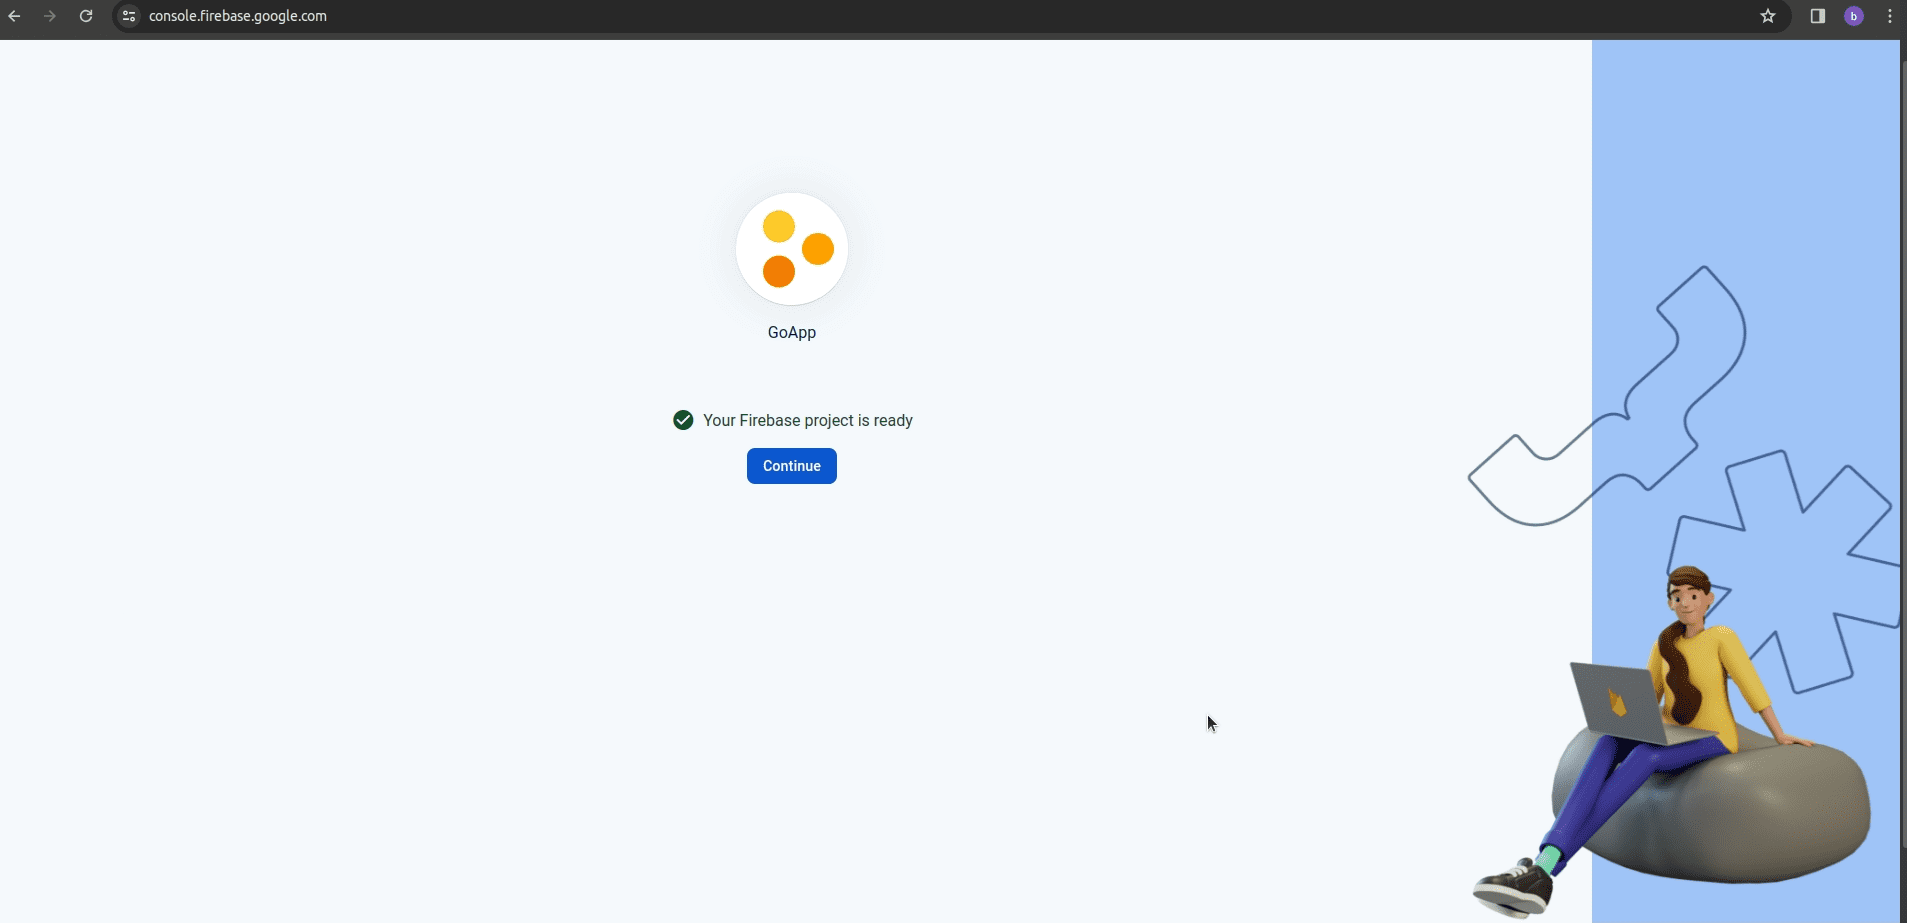The width and height of the screenshot is (1907, 923).
Task: Click the dark orange dot in the GoApp logo
Action: click(x=778, y=271)
